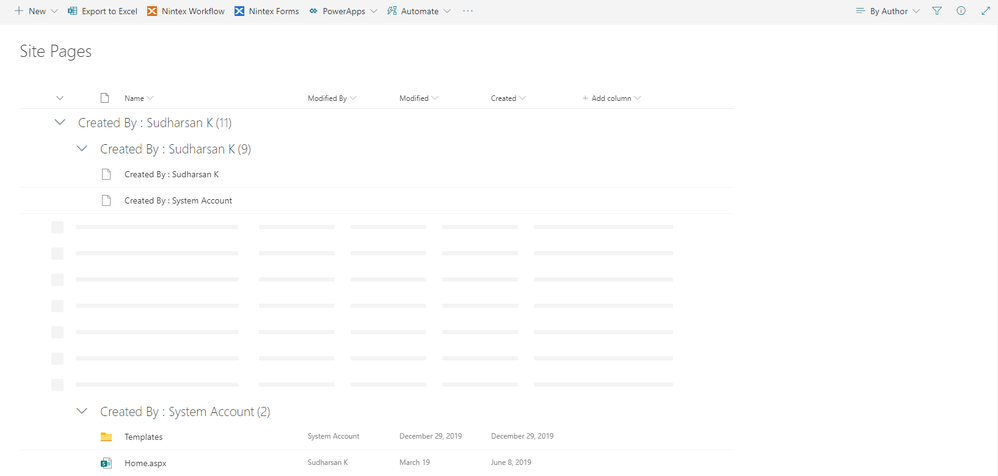Click the orange Nintex Workflow icon
The width and height of the screenshot is (998, 476).
(x=151, y=11)
